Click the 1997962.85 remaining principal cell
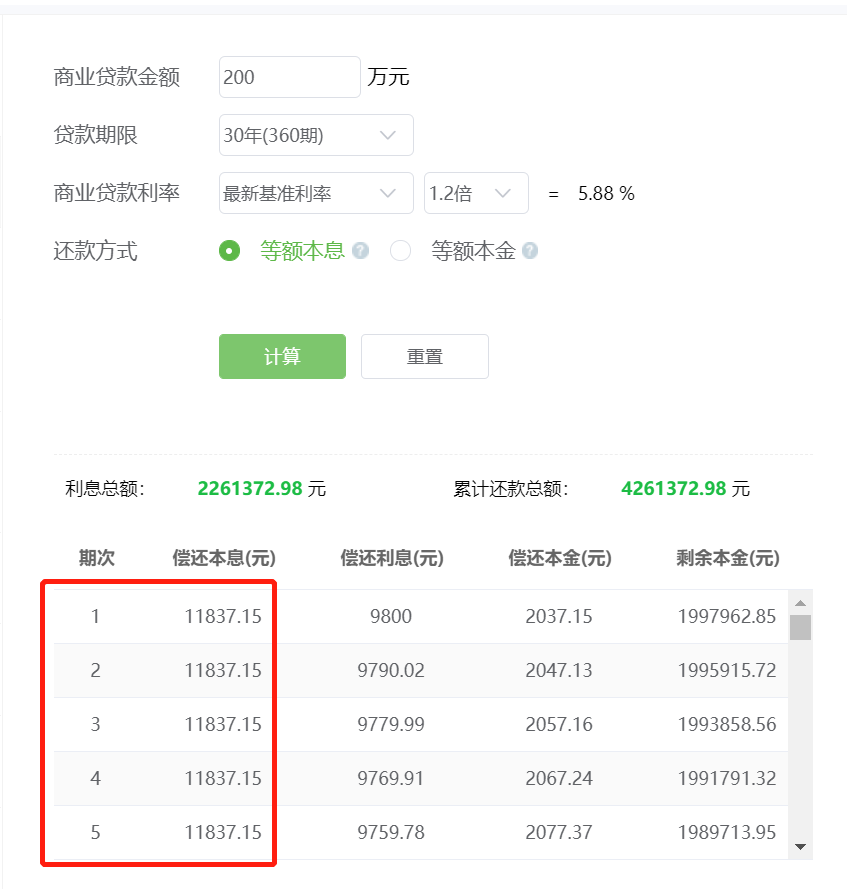 point(727,616)
